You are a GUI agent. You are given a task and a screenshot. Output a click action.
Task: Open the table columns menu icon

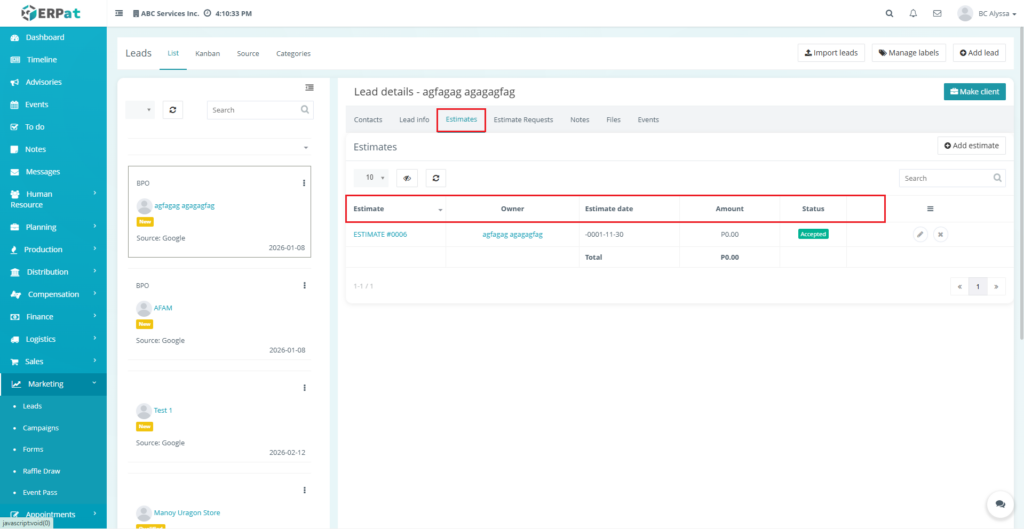click(930, 209)
